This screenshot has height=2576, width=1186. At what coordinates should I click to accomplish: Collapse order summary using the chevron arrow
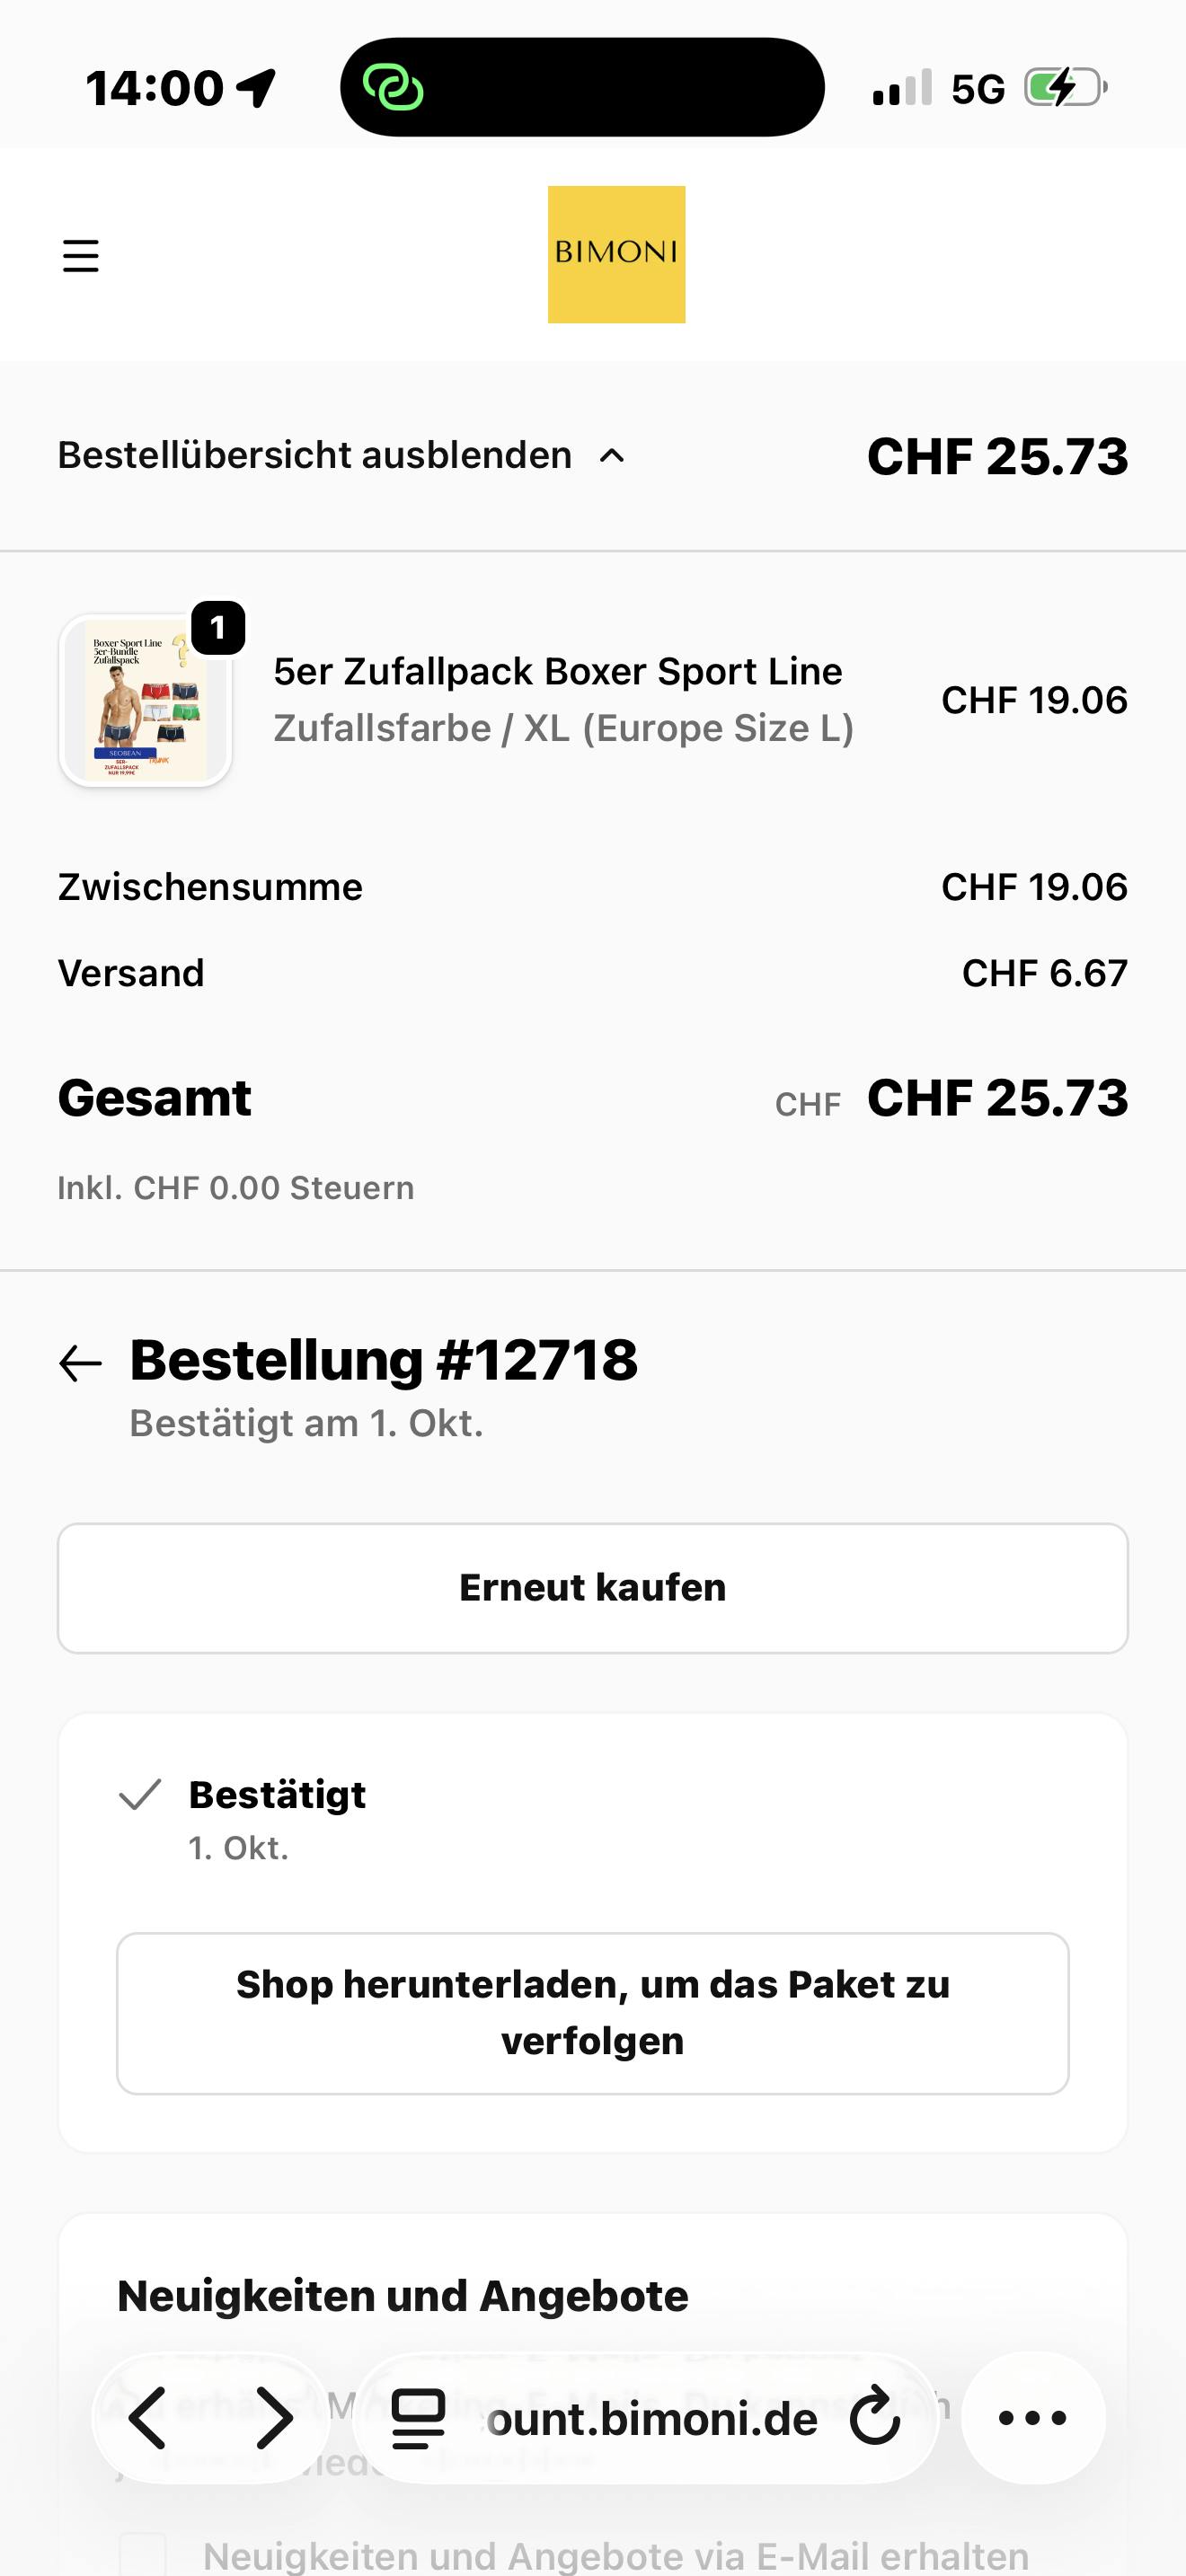tap(612, 456)
